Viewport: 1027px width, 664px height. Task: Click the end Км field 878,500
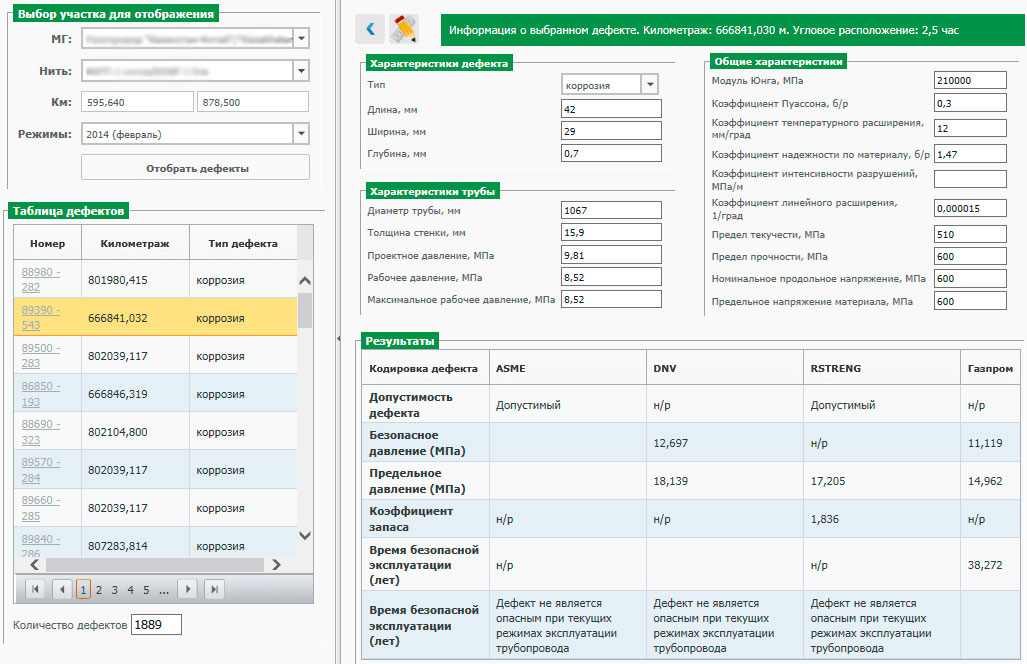253,102
